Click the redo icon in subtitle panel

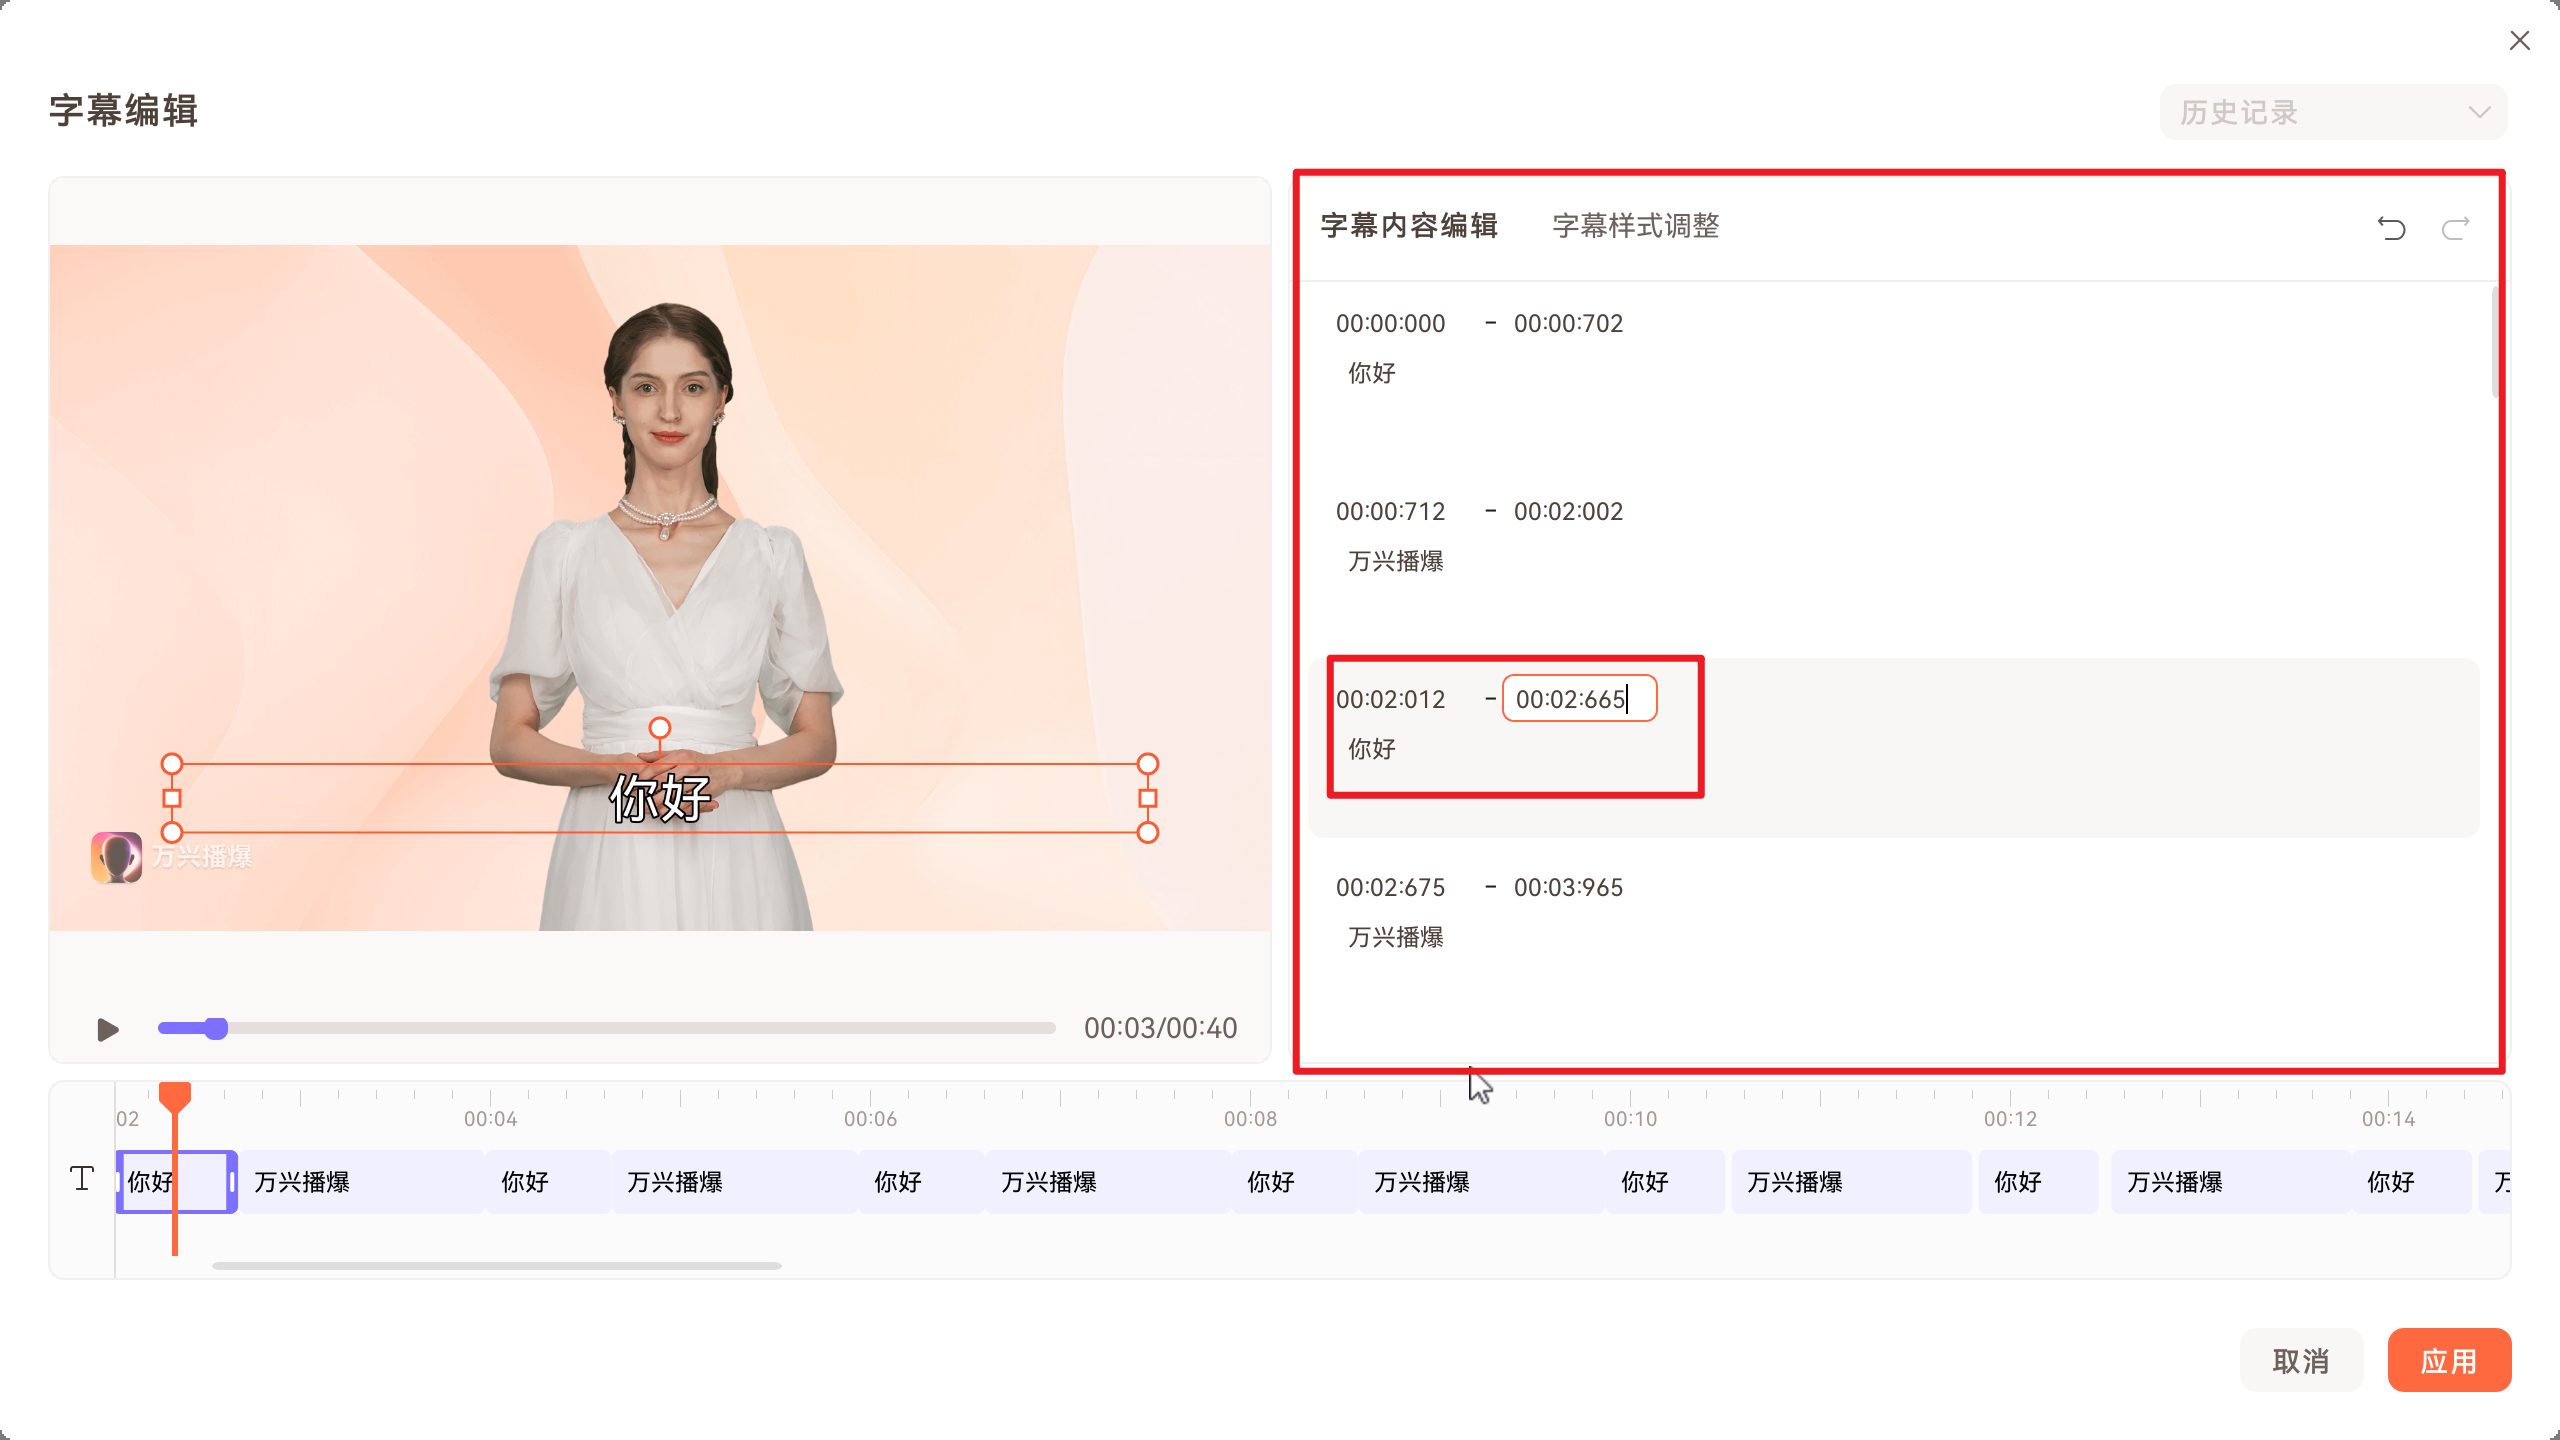point(2455,227)
